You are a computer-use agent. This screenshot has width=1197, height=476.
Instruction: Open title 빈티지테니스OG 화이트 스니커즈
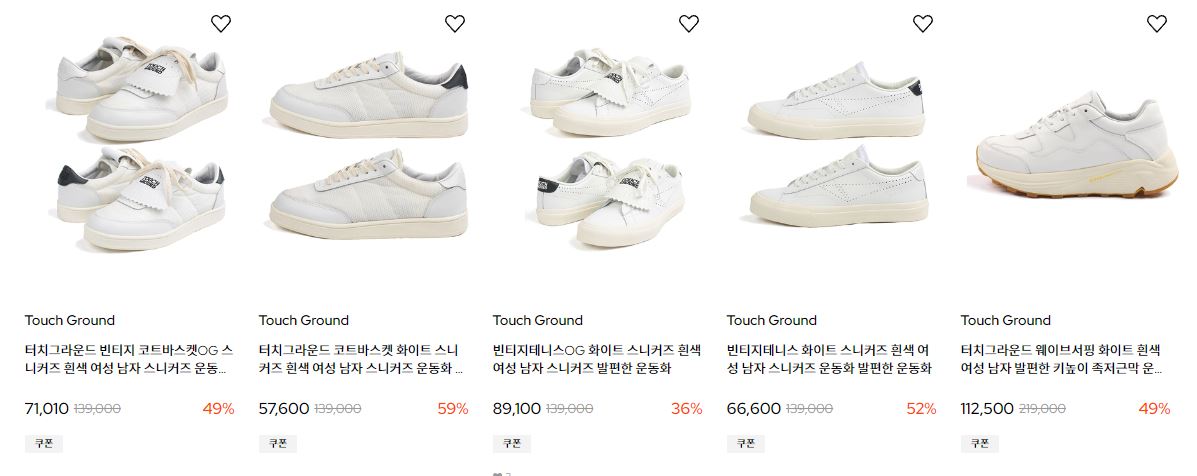(x=597, y=360)
